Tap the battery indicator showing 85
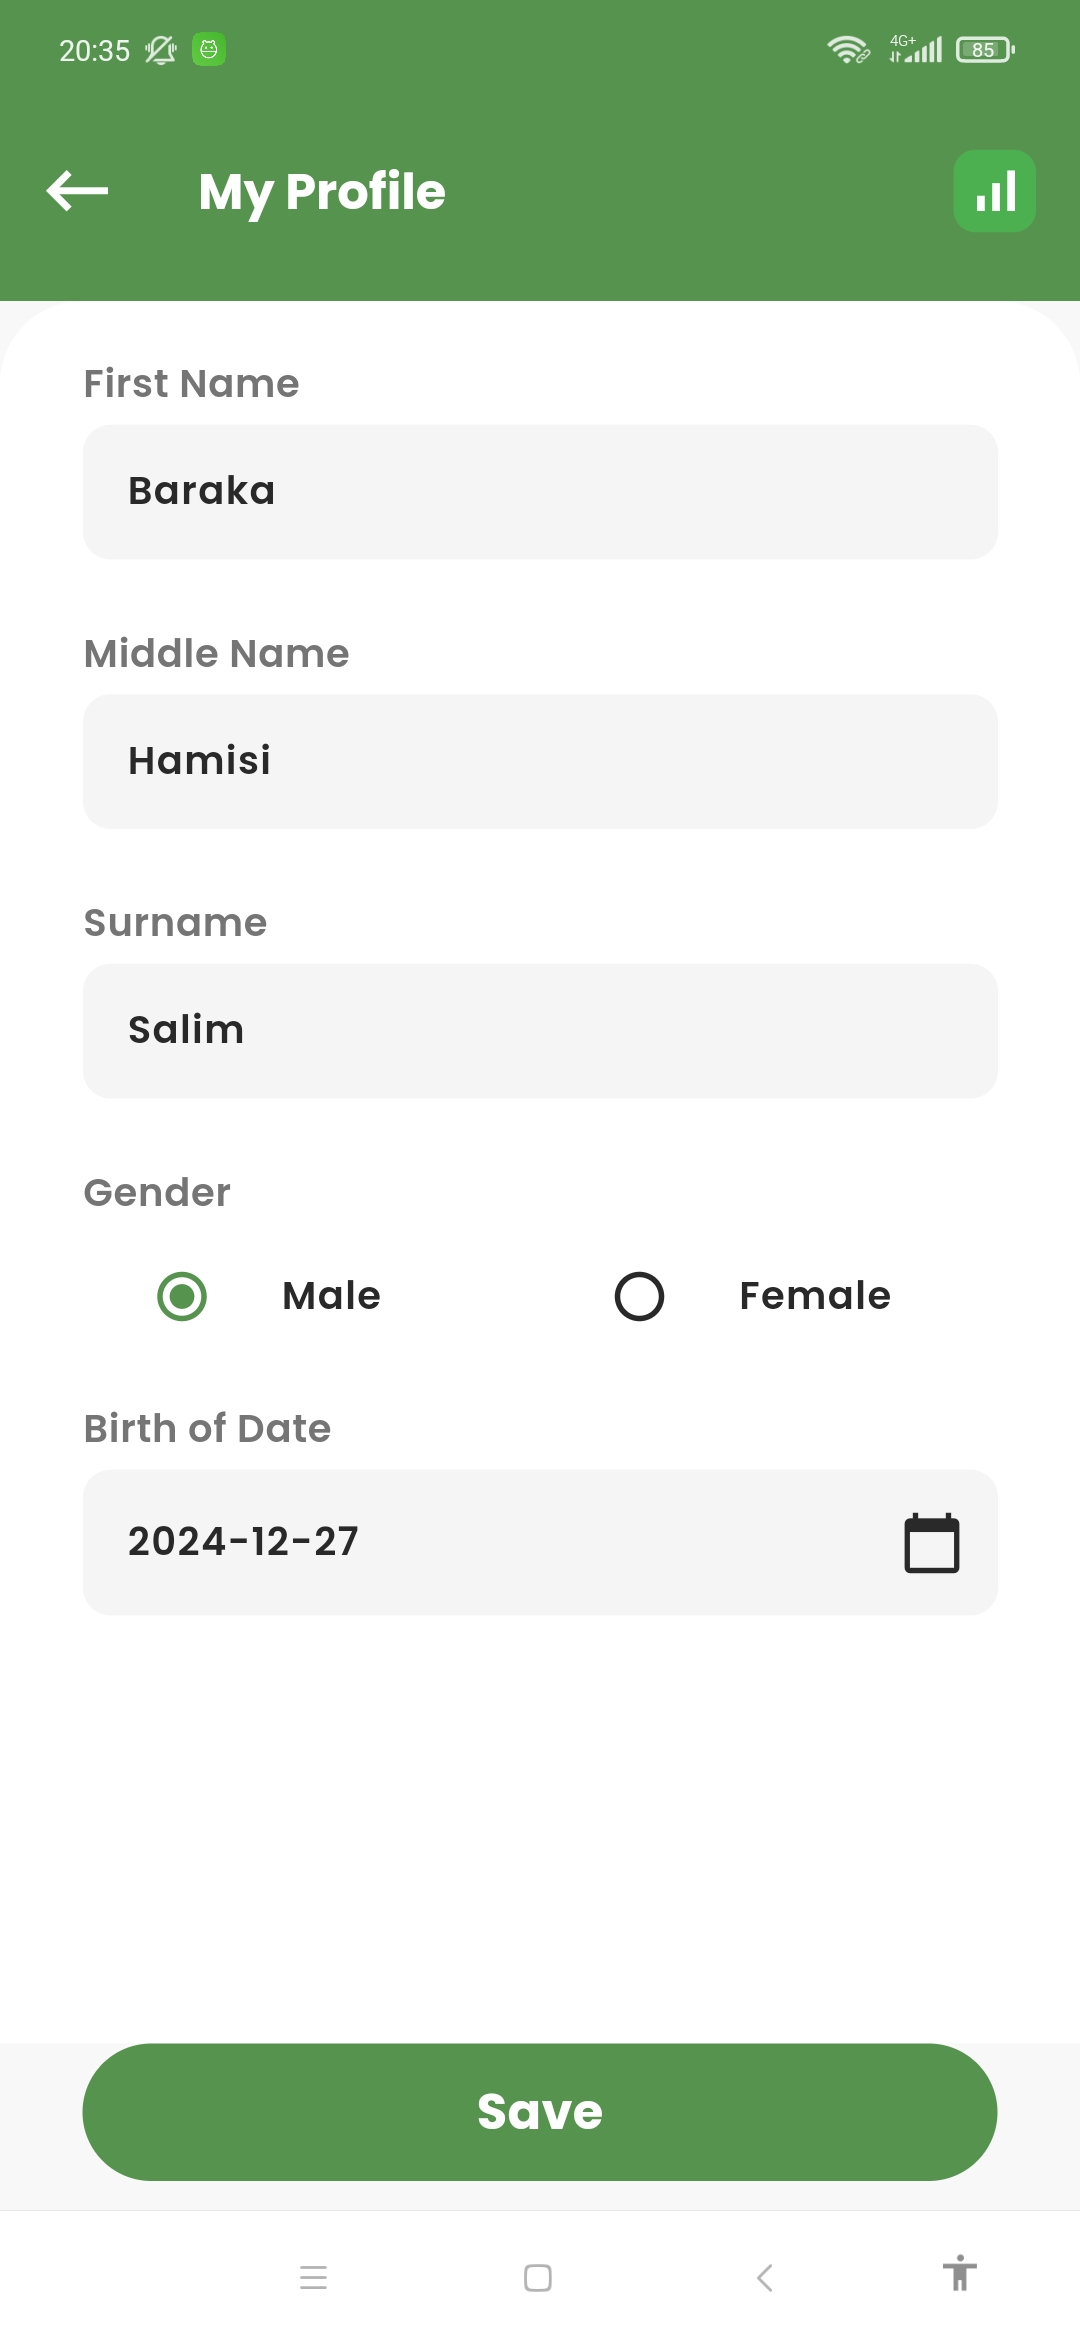Image resolution: width=1080 pixels, height=2340 pixels. pyautogui.click(x=985, y=49)
